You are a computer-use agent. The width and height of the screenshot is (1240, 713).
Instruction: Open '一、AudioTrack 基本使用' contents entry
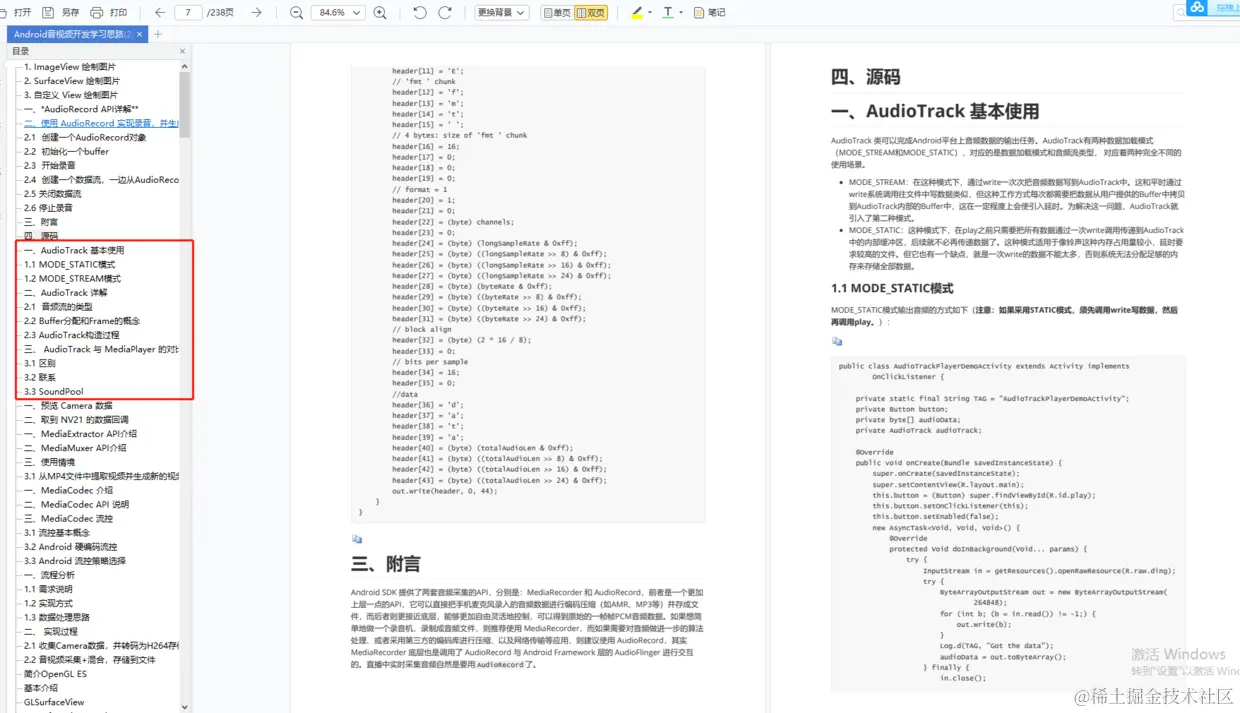click(74, 250)
